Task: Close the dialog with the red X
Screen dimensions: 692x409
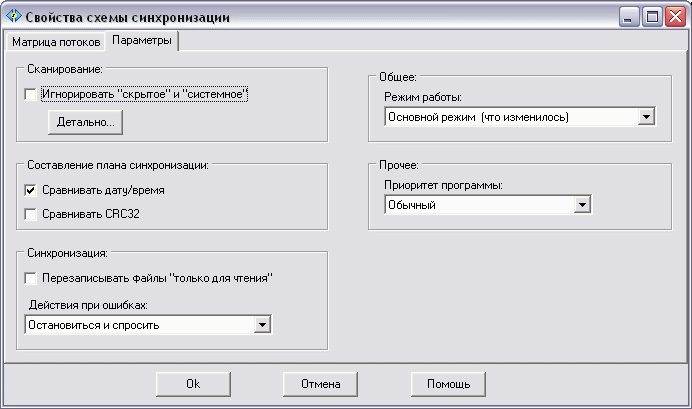Action: pyautogui.click(x=674, y=17)
